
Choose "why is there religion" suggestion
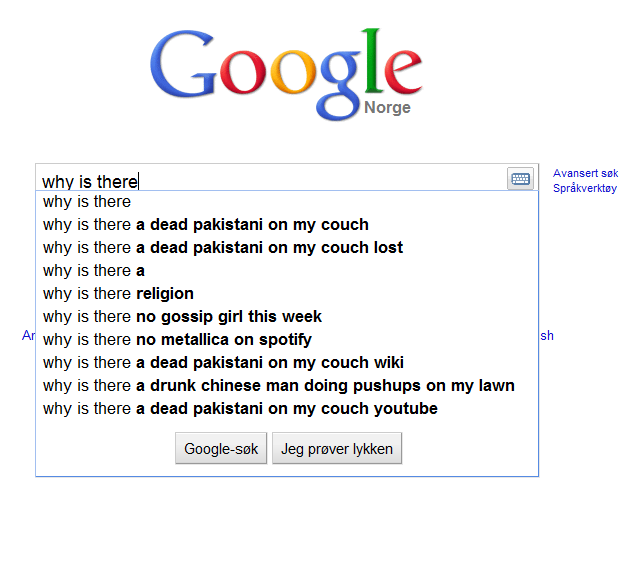coord(287,294)
